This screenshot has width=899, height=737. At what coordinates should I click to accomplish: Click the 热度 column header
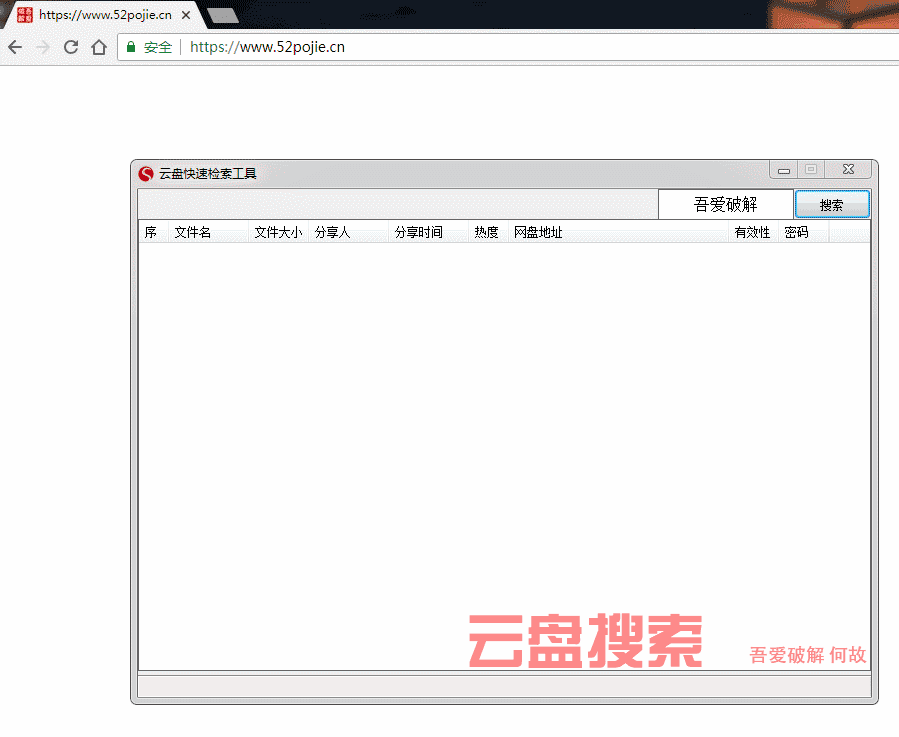click(x=486, y=232)
